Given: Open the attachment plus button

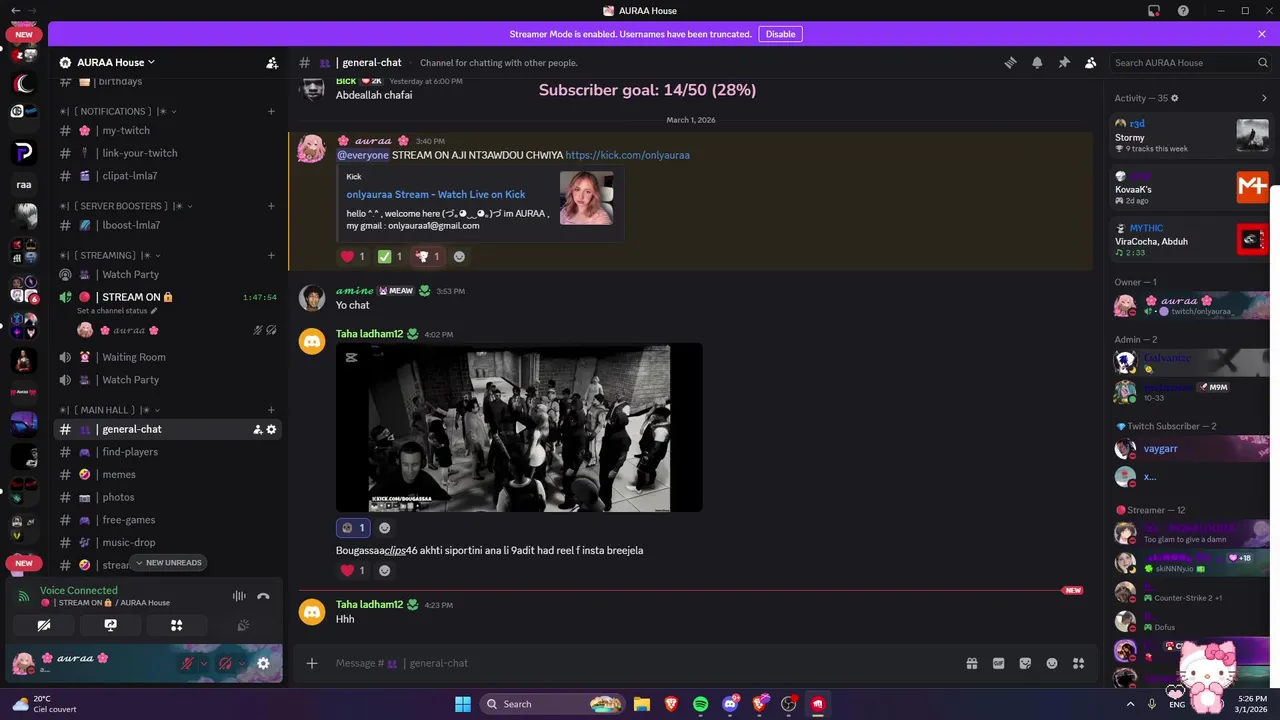Looking at the screenshot, I should (312, 663).
